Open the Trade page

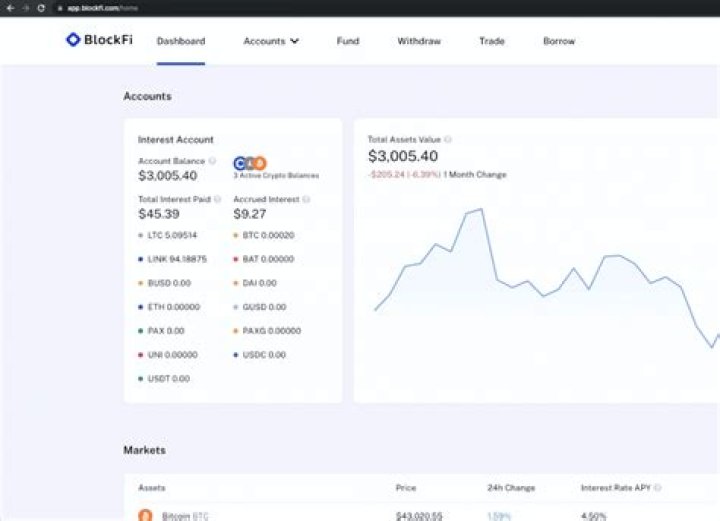(492, 41)
